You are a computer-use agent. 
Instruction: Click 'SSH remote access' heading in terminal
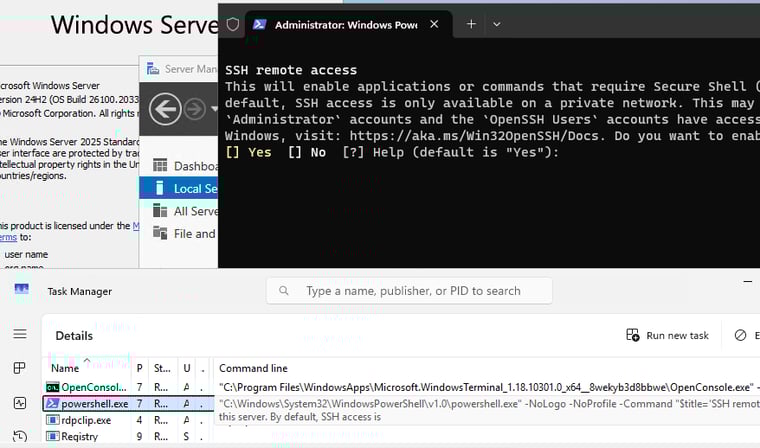pyautogui.click(x=291, y=70)
